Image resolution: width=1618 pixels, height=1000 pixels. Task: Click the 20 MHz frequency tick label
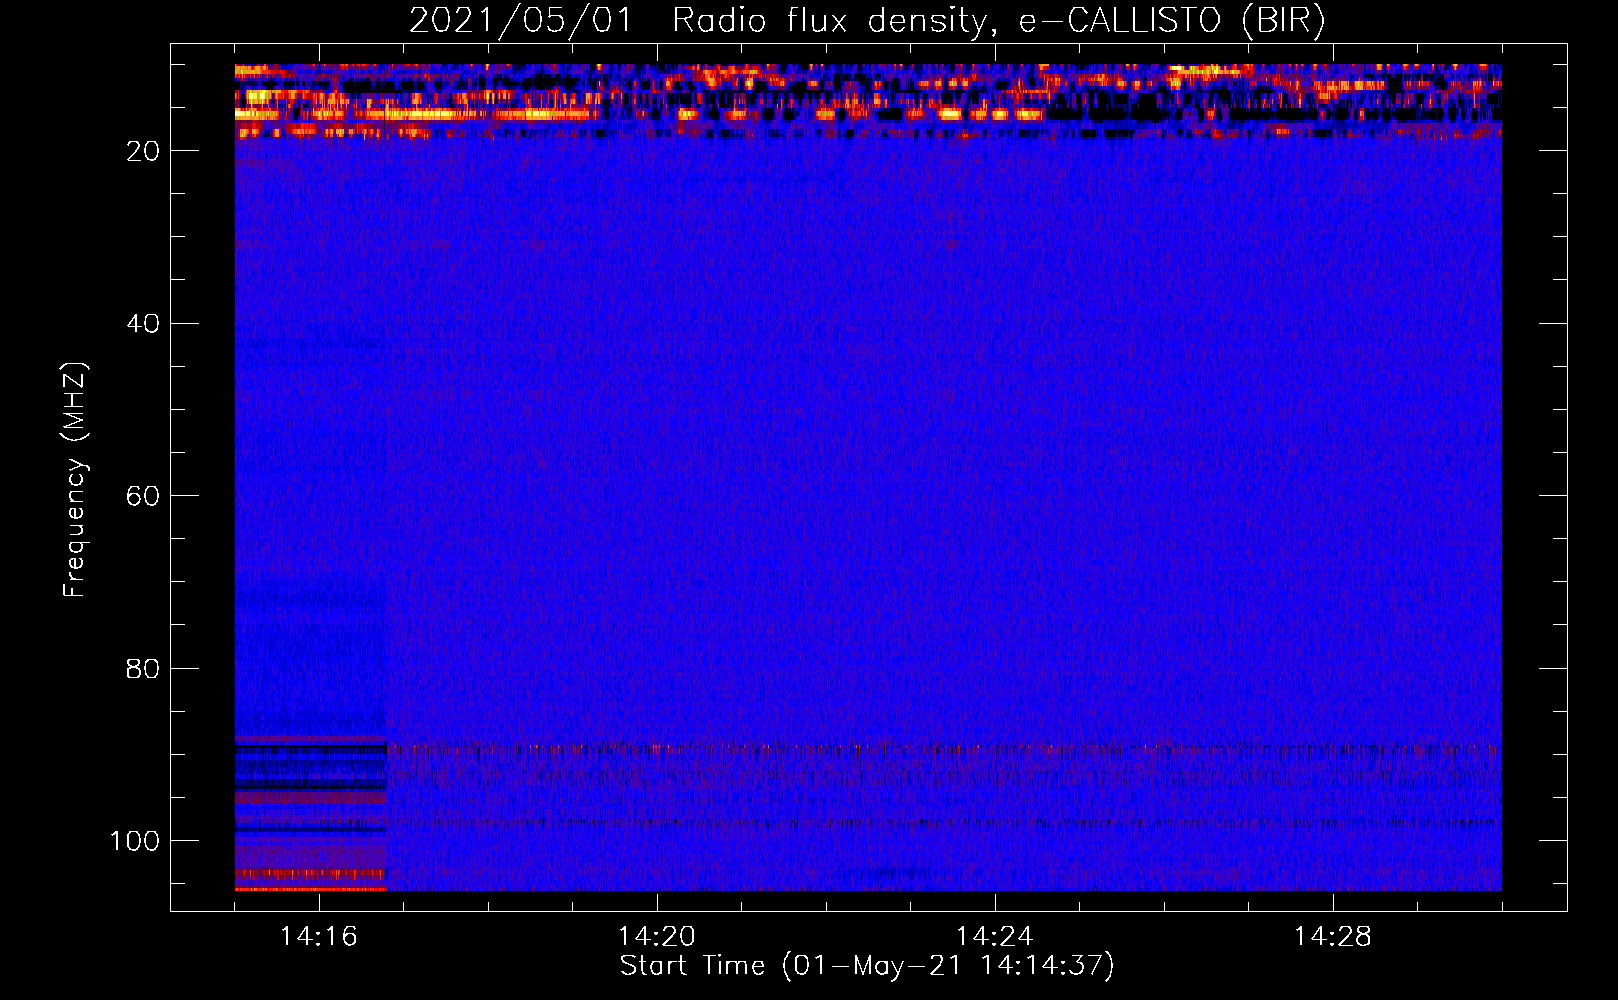tap(144, 151)
